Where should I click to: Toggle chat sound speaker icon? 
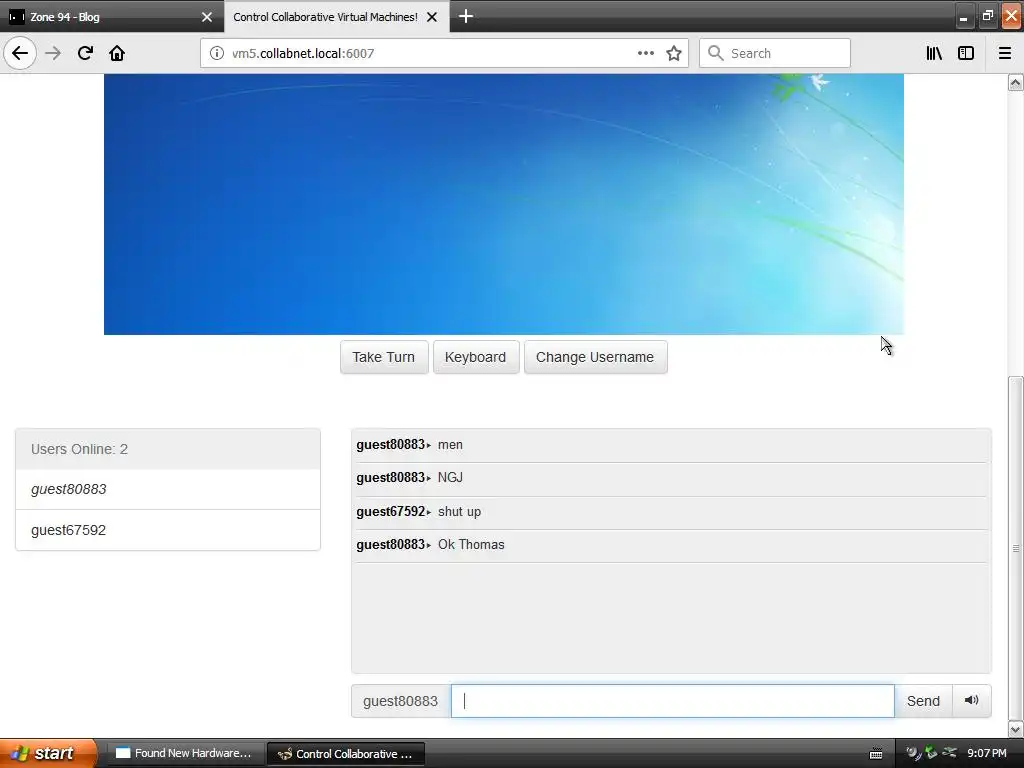(x=972, y=701)
